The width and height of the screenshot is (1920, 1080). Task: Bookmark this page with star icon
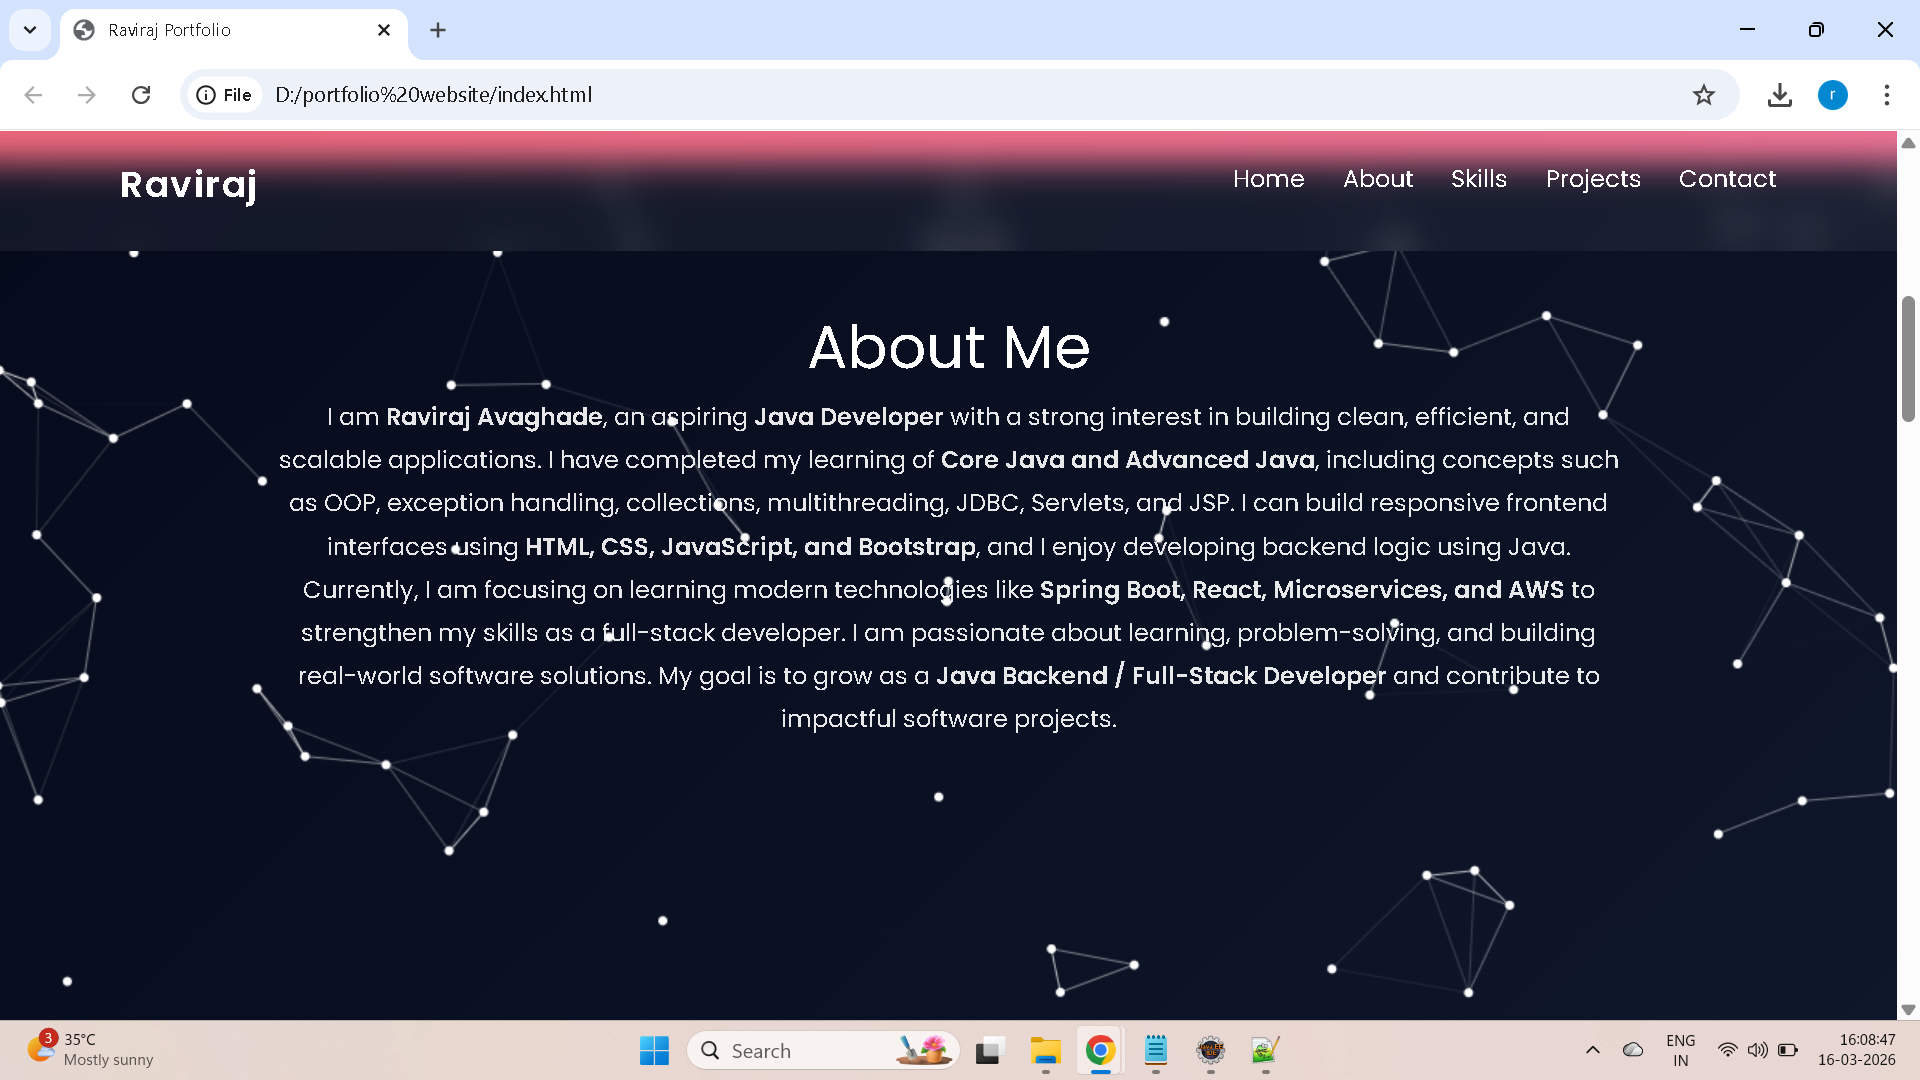(x=1703, y=95)
